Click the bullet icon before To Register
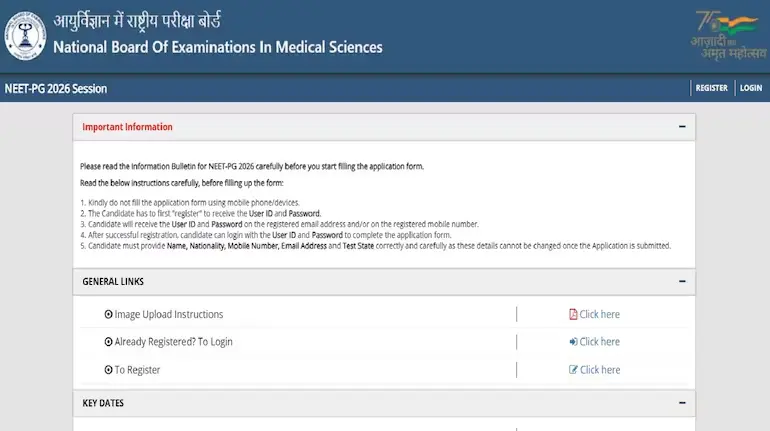Screen dimensions: 770x431 tap(109, 370)
